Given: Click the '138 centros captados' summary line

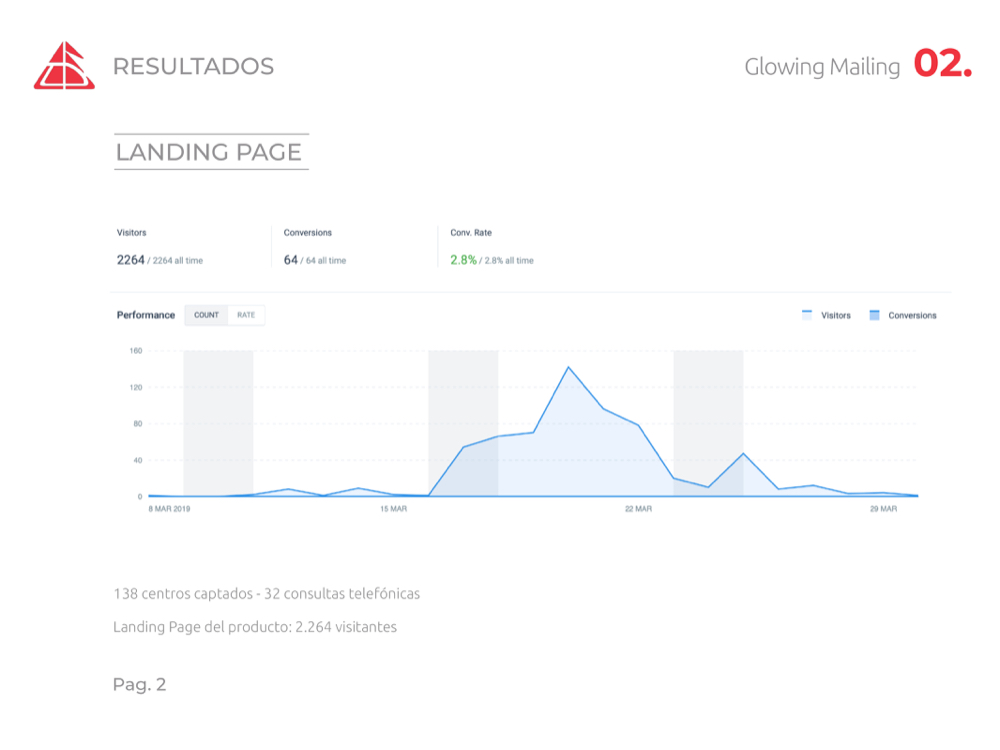Looking at the screenshot, I should click(x=267, y=594).
